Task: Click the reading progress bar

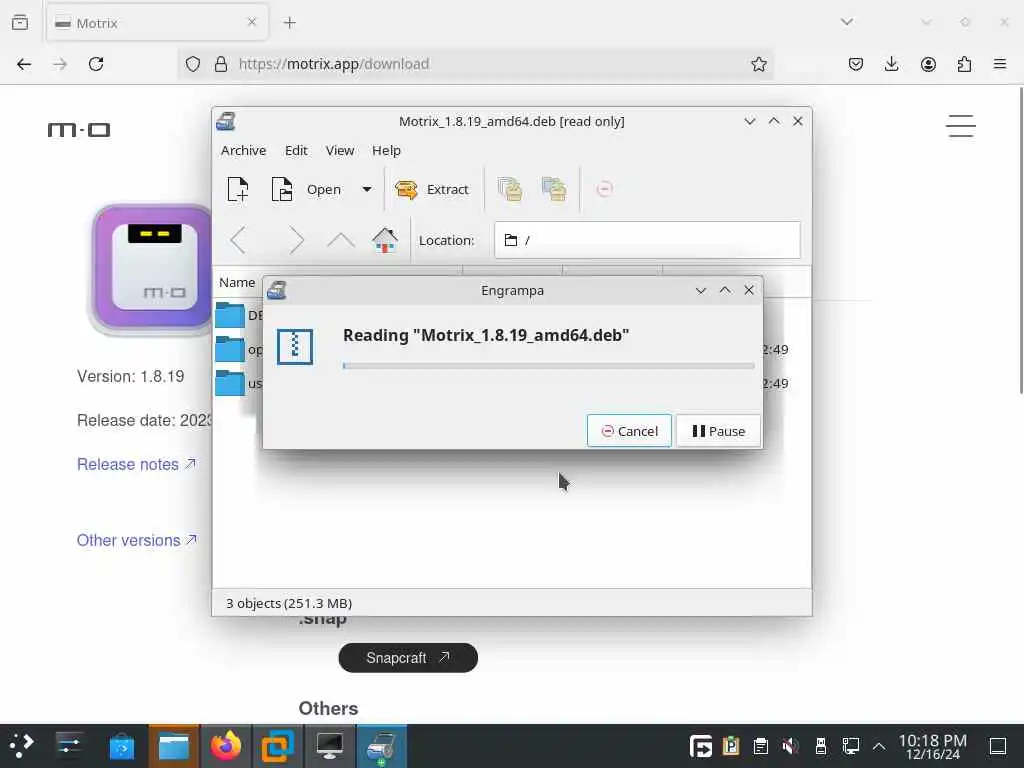Action: pyautogui.click(x=549, y=366)
